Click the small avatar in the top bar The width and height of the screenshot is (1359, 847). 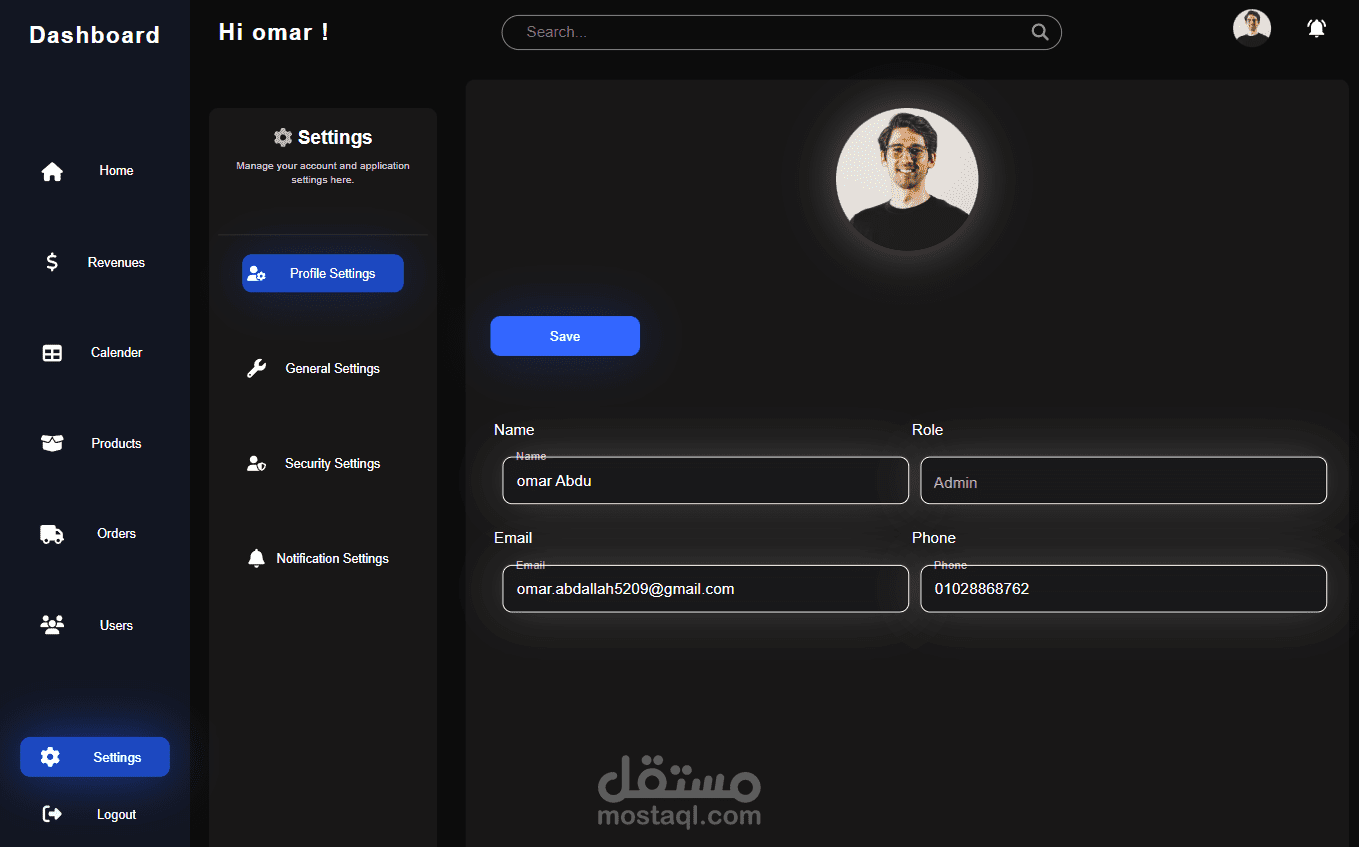coord(1252,28)
